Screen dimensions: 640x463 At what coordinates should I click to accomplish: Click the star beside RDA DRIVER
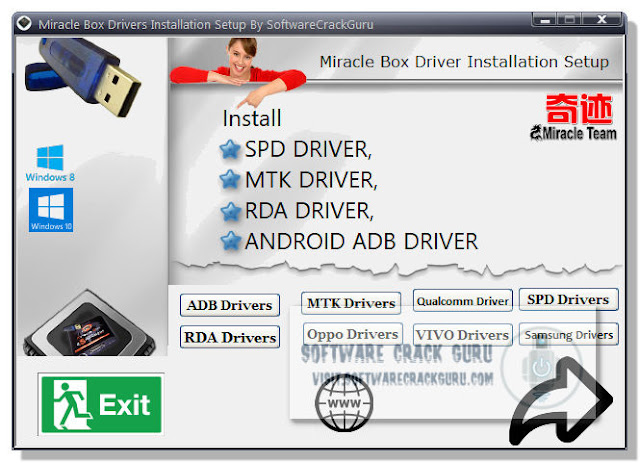coord(231,211)
